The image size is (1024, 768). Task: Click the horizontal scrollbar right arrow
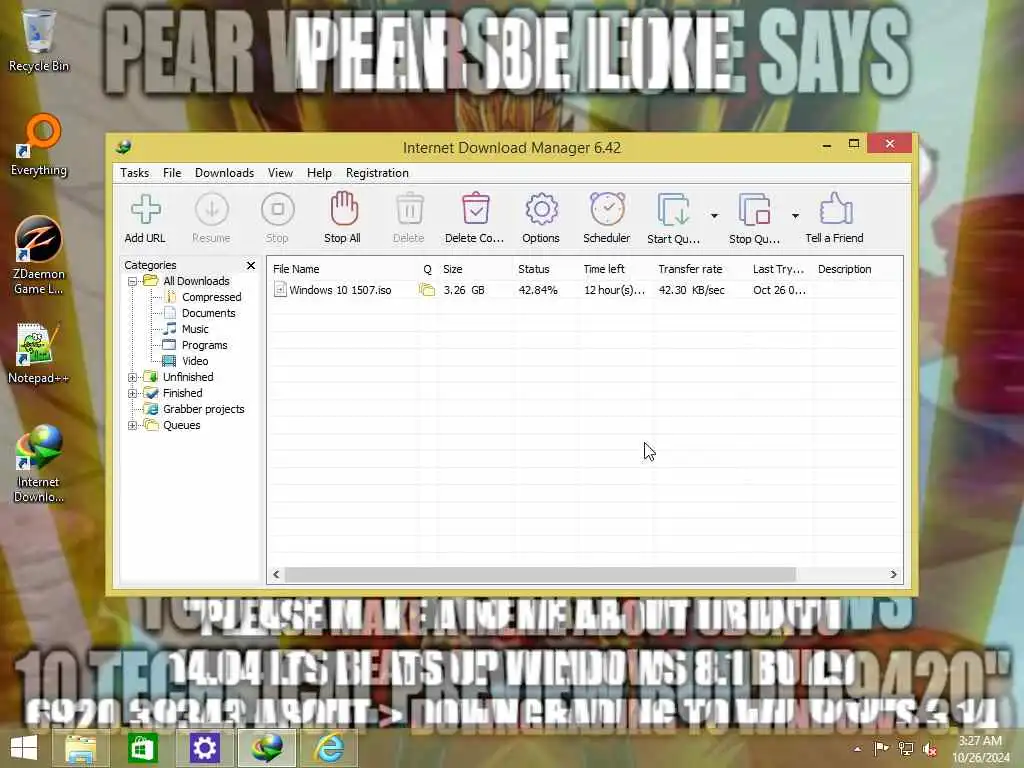pos(893,575)
